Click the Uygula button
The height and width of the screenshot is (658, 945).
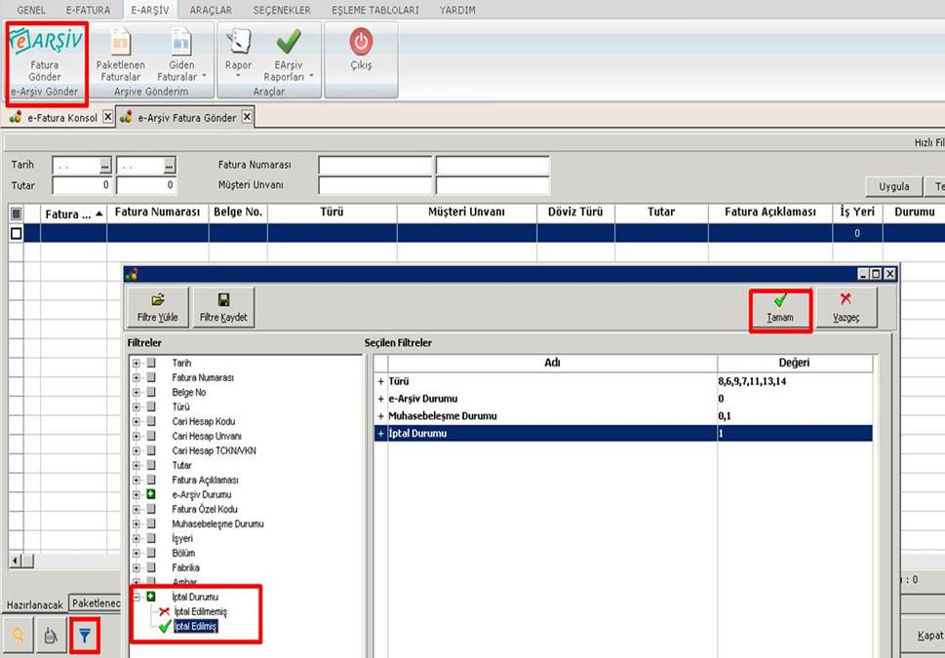click(894, 186)
